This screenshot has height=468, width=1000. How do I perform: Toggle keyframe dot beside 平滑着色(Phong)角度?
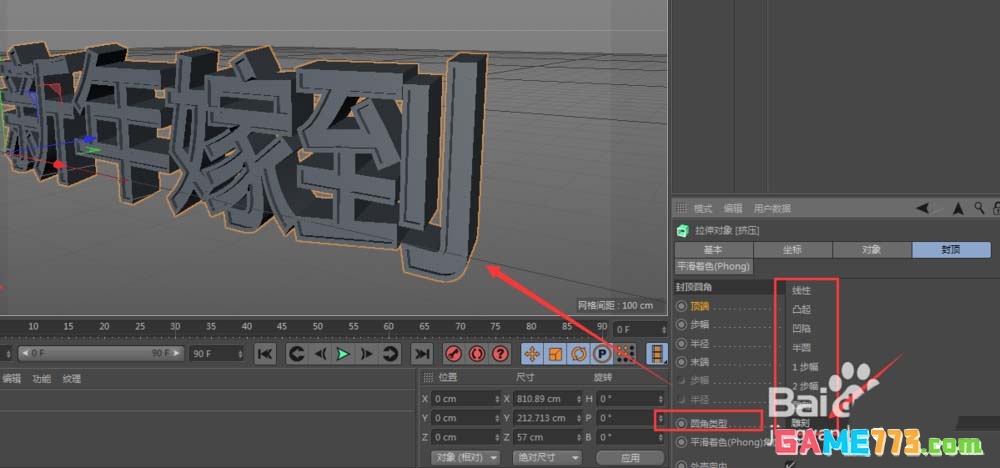point(682,442)
